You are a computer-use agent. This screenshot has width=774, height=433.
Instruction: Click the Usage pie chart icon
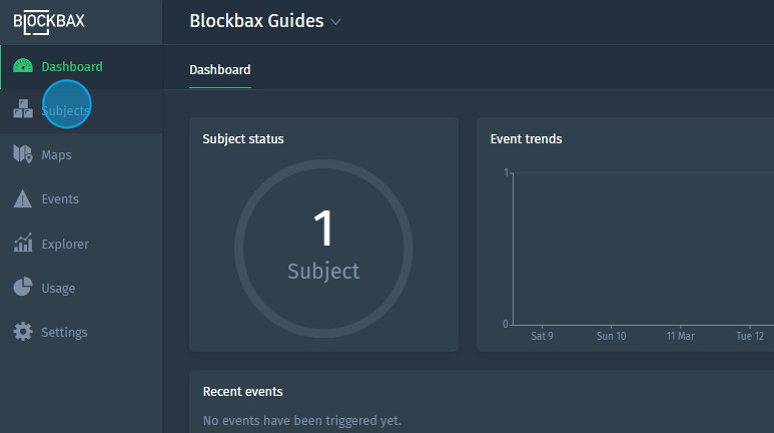point(22,288)
